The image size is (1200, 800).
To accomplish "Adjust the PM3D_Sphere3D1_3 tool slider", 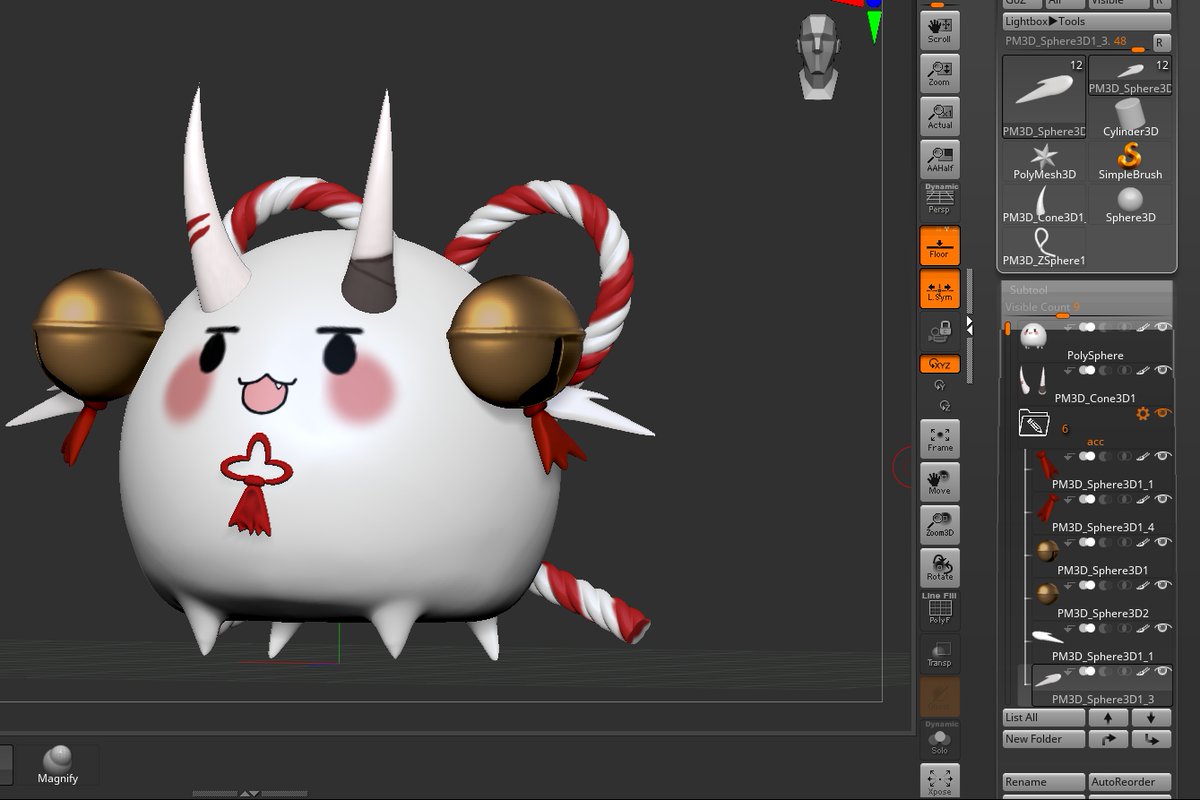I will click(x=1076, y=42).
